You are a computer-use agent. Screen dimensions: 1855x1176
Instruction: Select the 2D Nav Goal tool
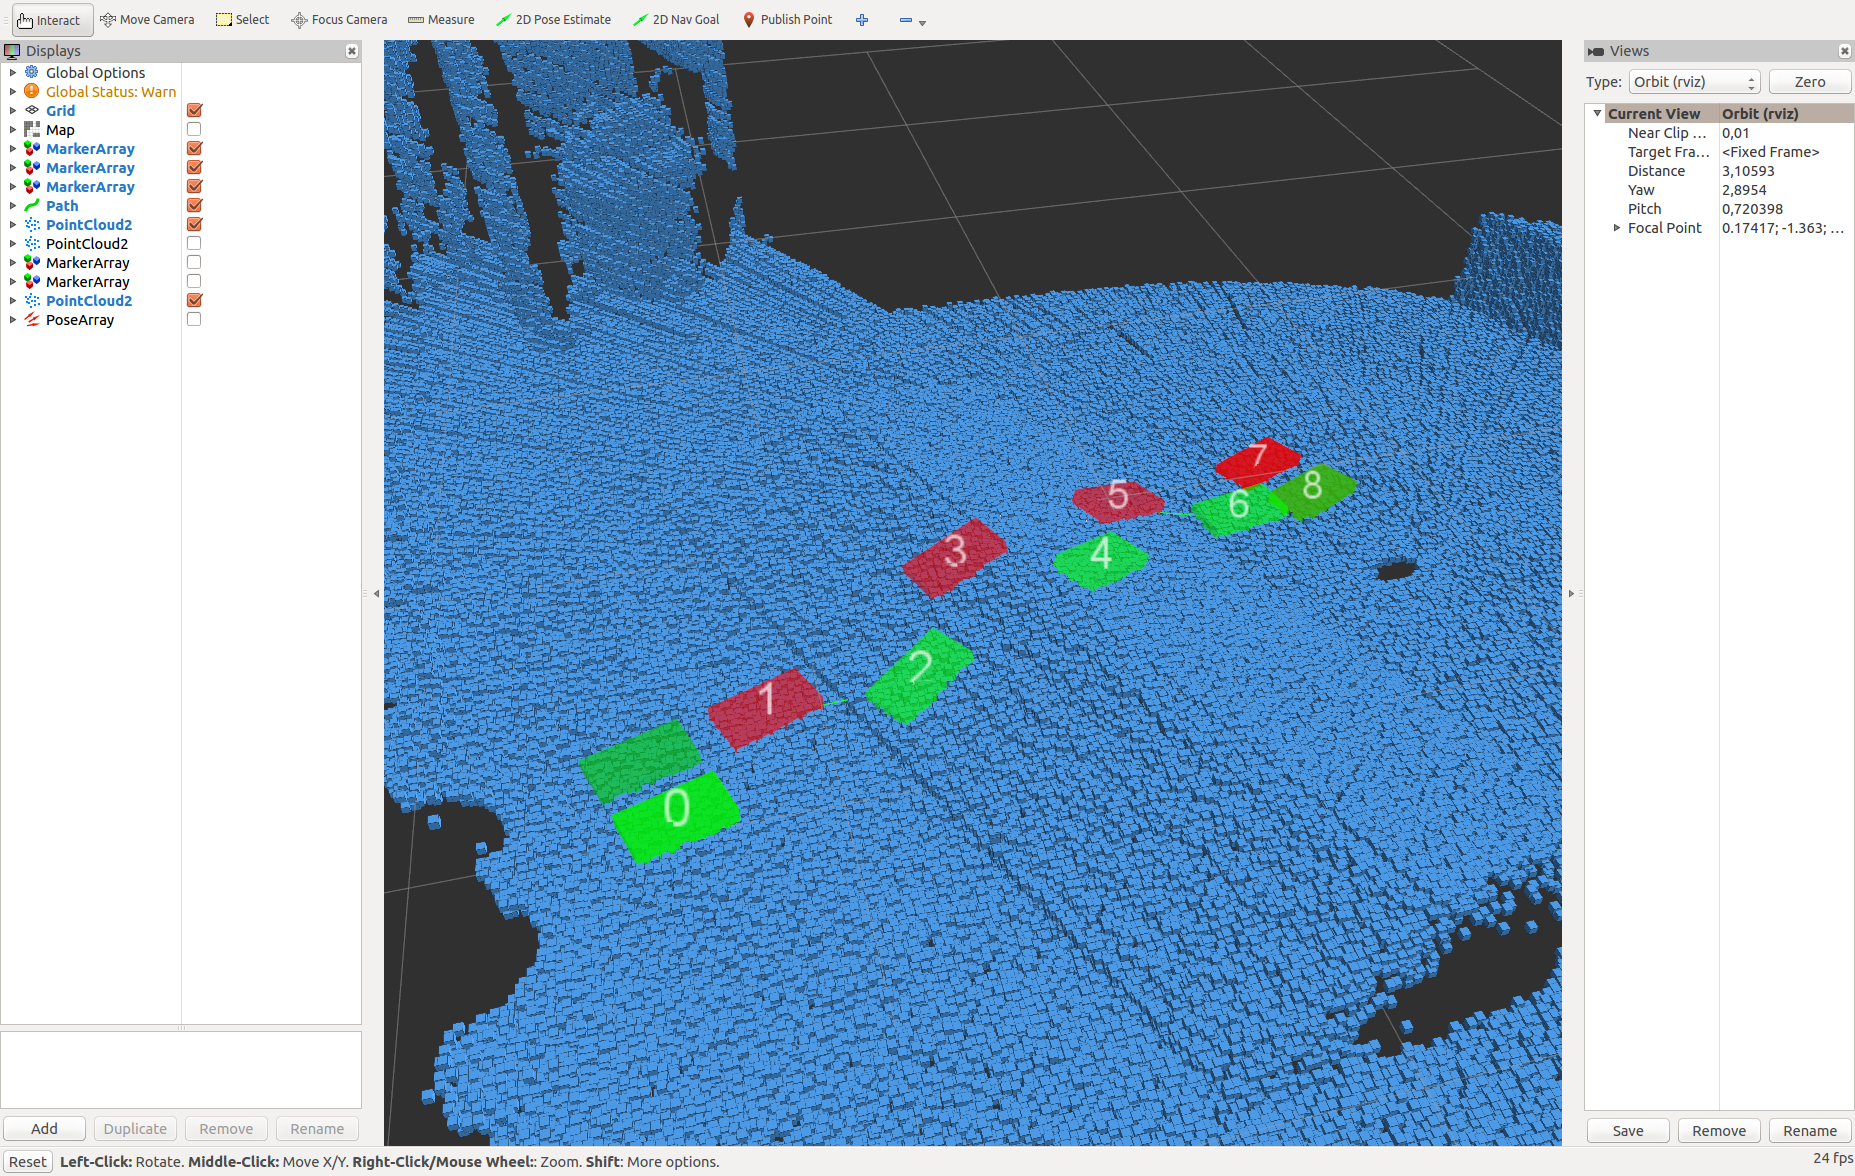pos(676,20)
